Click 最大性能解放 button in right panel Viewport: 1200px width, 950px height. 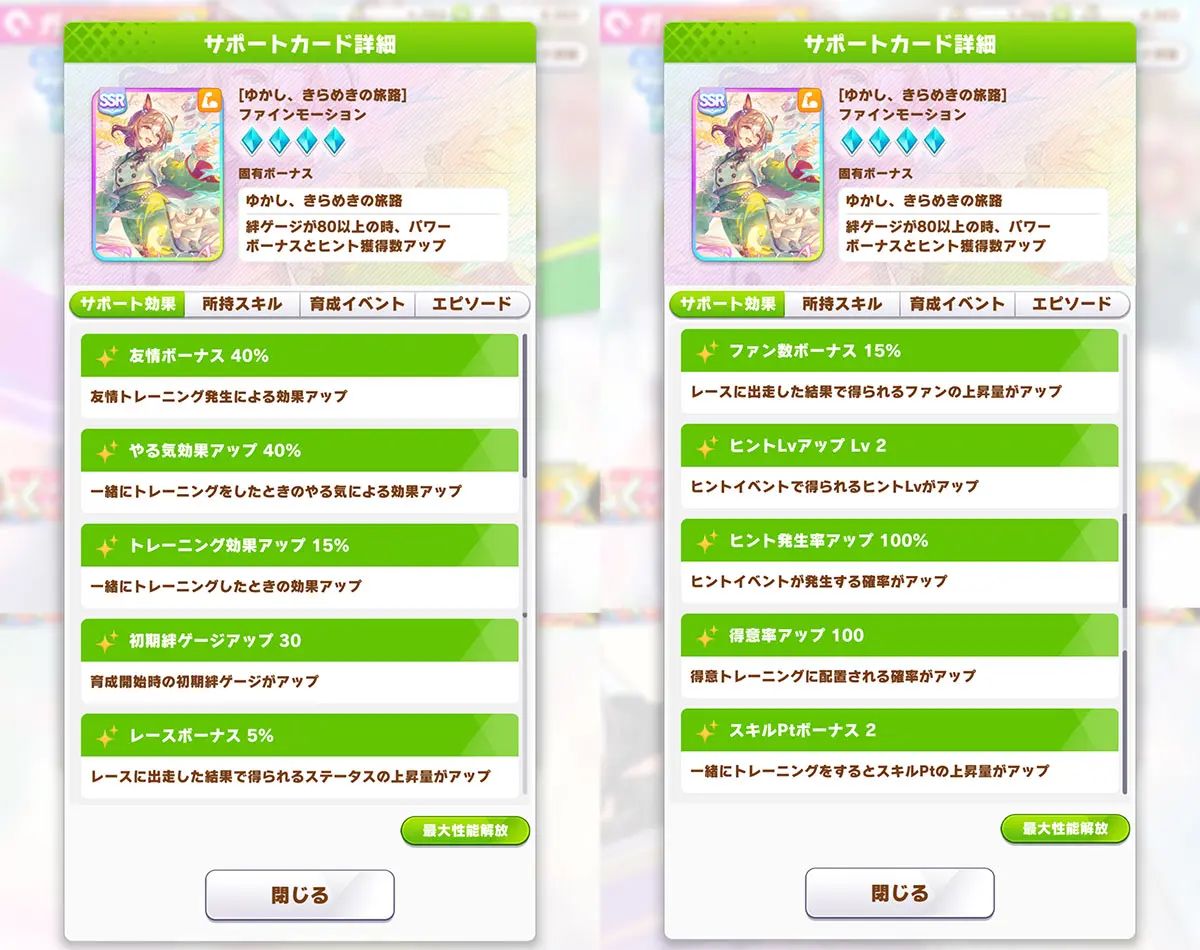(1065, 828)
